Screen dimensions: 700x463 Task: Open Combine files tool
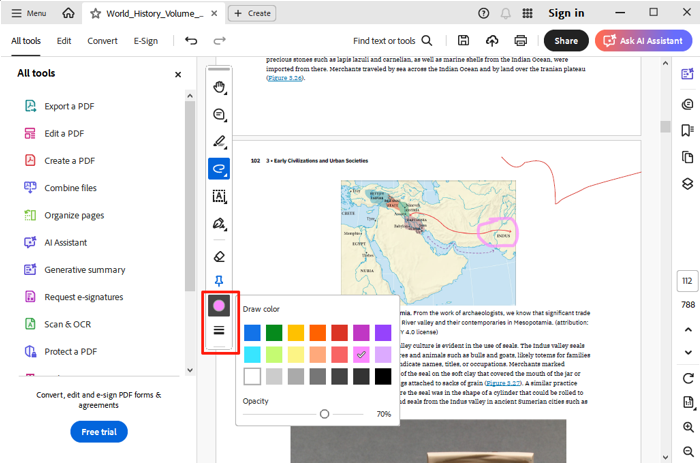pyautogui.click(x=60, y=188)
